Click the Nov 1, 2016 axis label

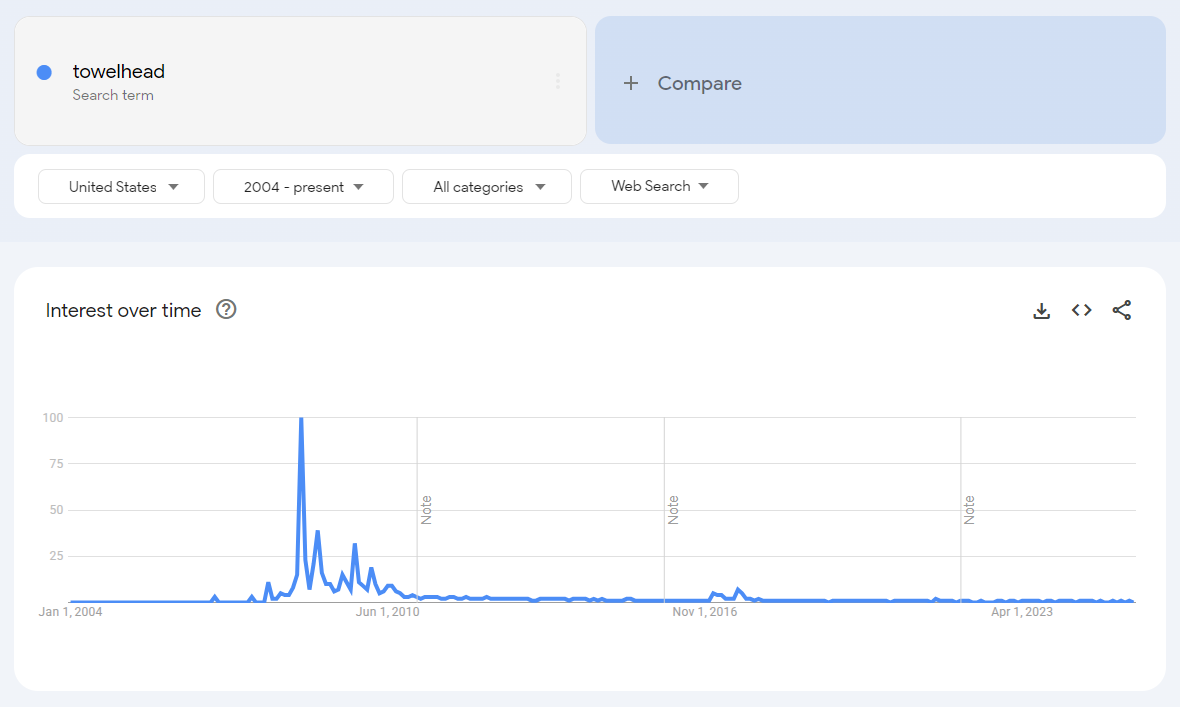coord(704,611)
